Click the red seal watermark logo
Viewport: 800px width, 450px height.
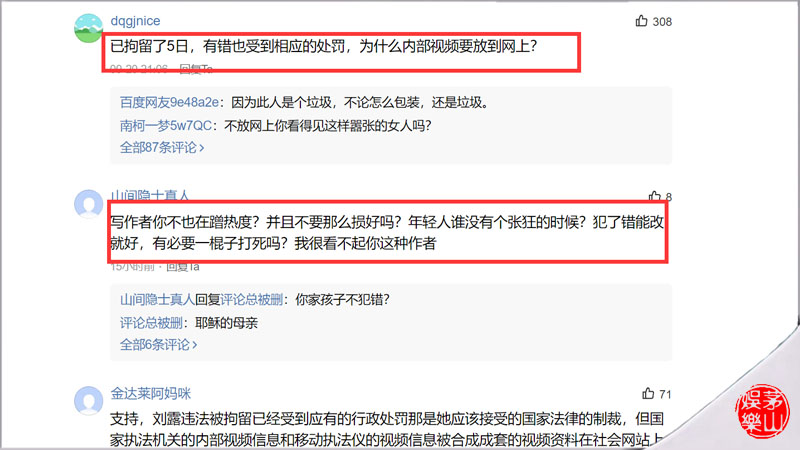[x=762, y=411]
